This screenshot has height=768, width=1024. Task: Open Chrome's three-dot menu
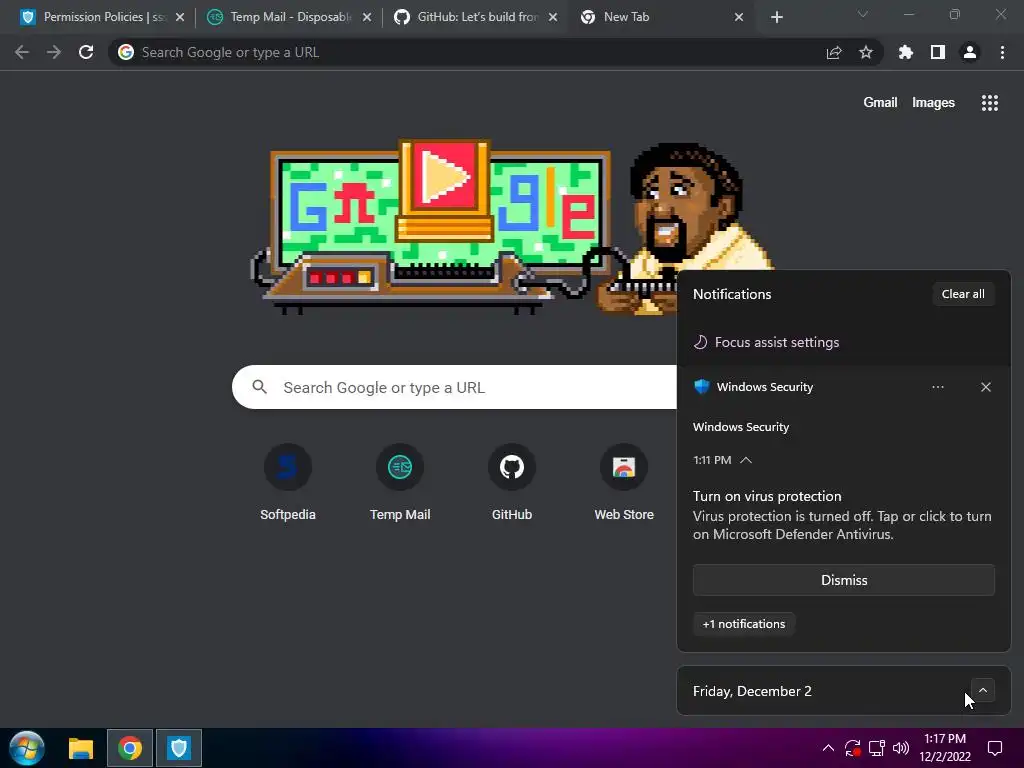tap(1002, 52)
